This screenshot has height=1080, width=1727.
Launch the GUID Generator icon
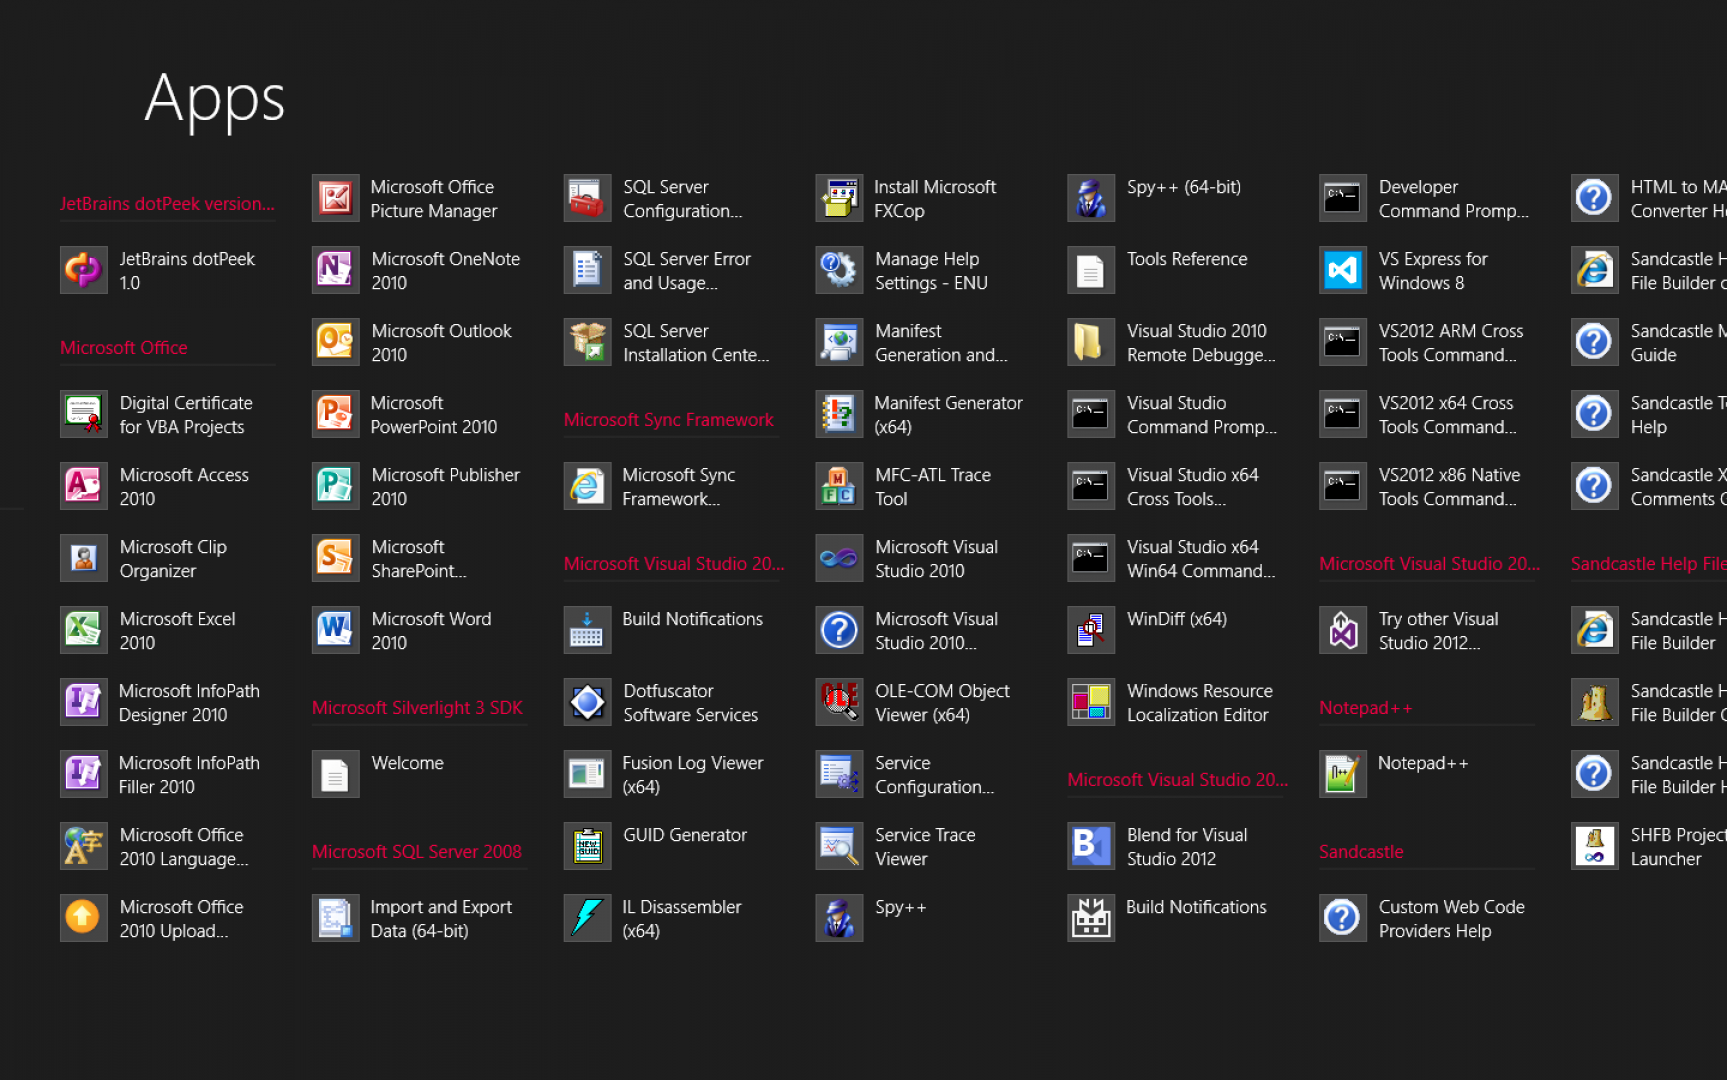point(588,847)
